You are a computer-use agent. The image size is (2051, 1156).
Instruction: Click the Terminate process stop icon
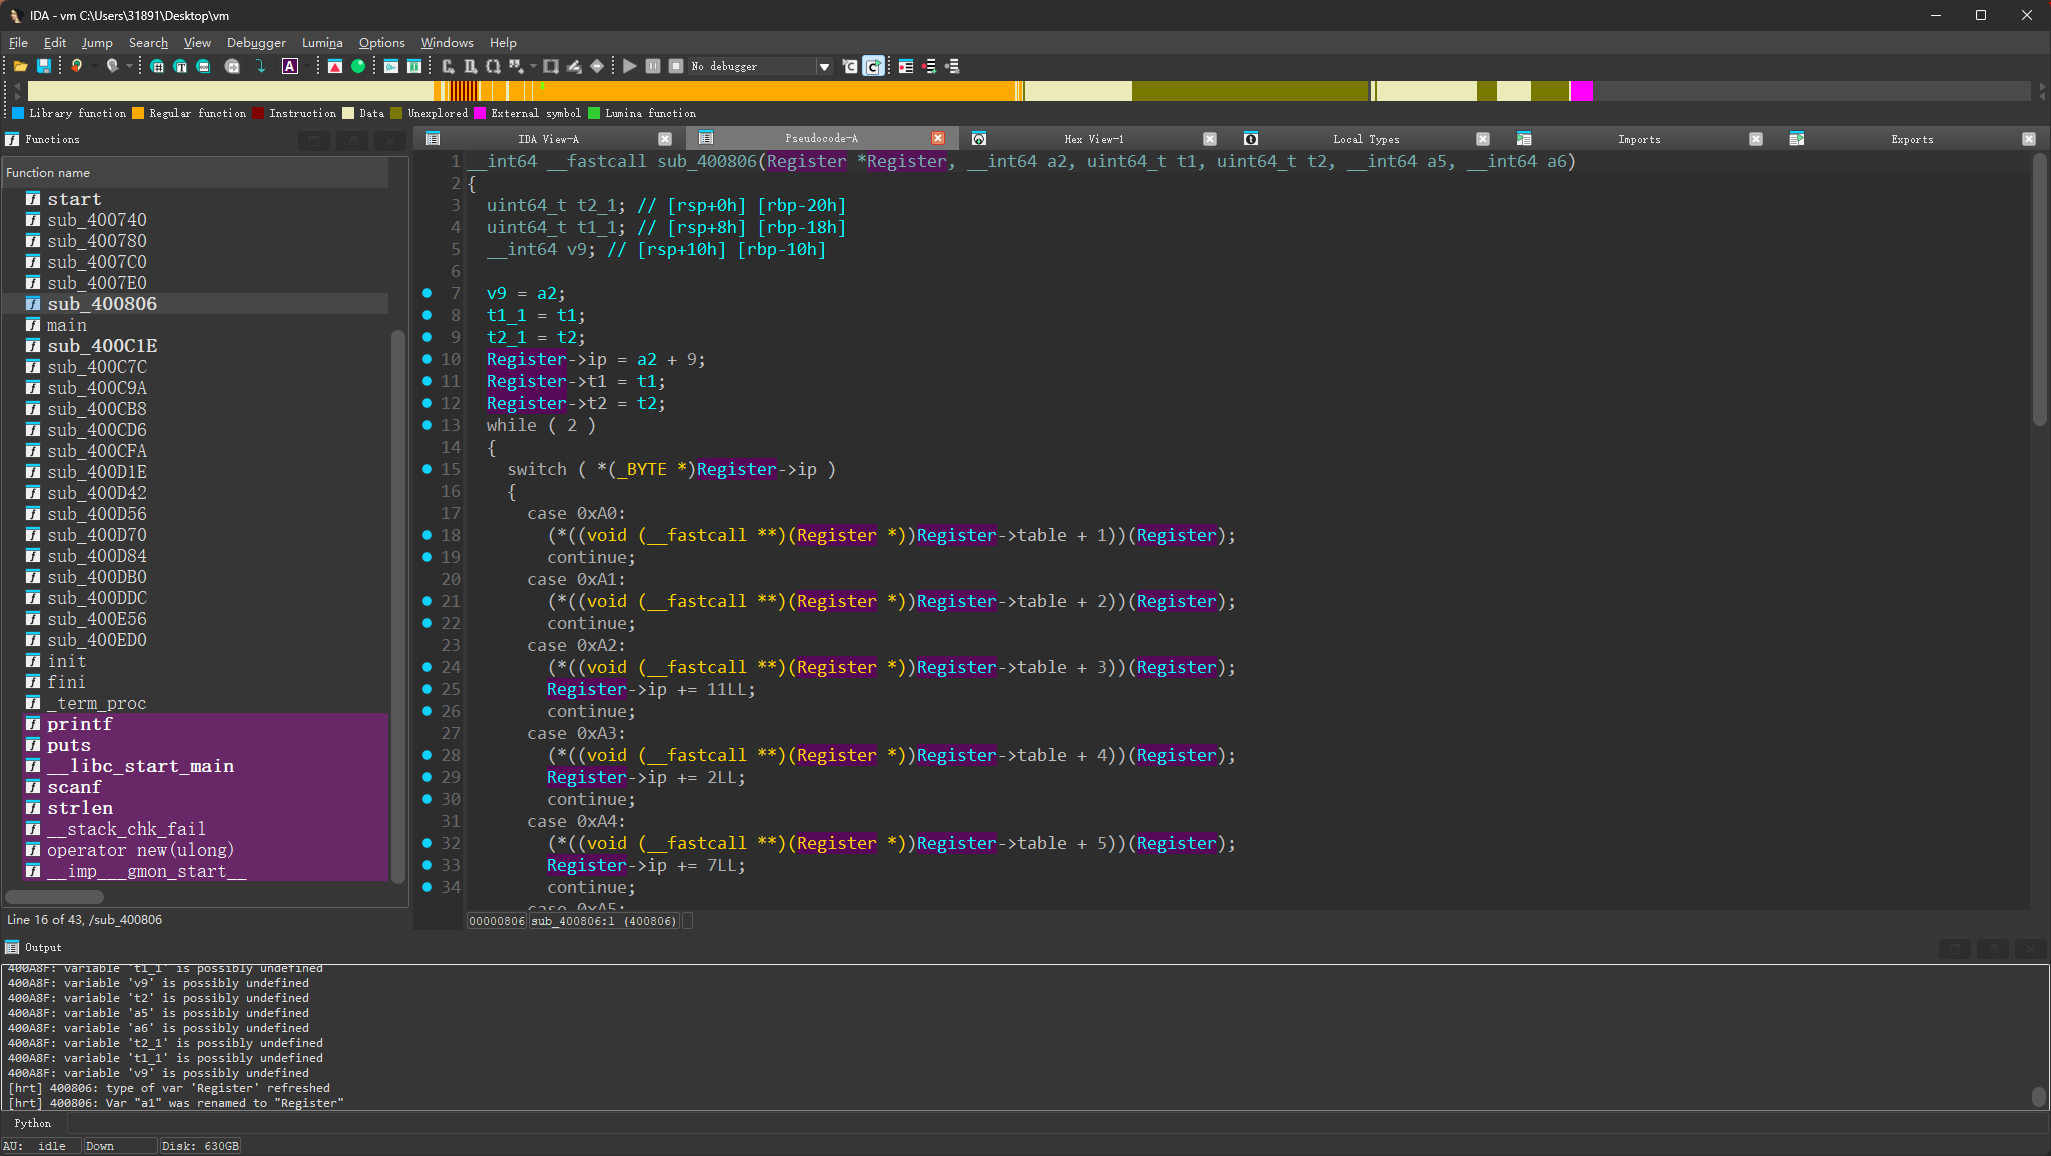[676, 66]
